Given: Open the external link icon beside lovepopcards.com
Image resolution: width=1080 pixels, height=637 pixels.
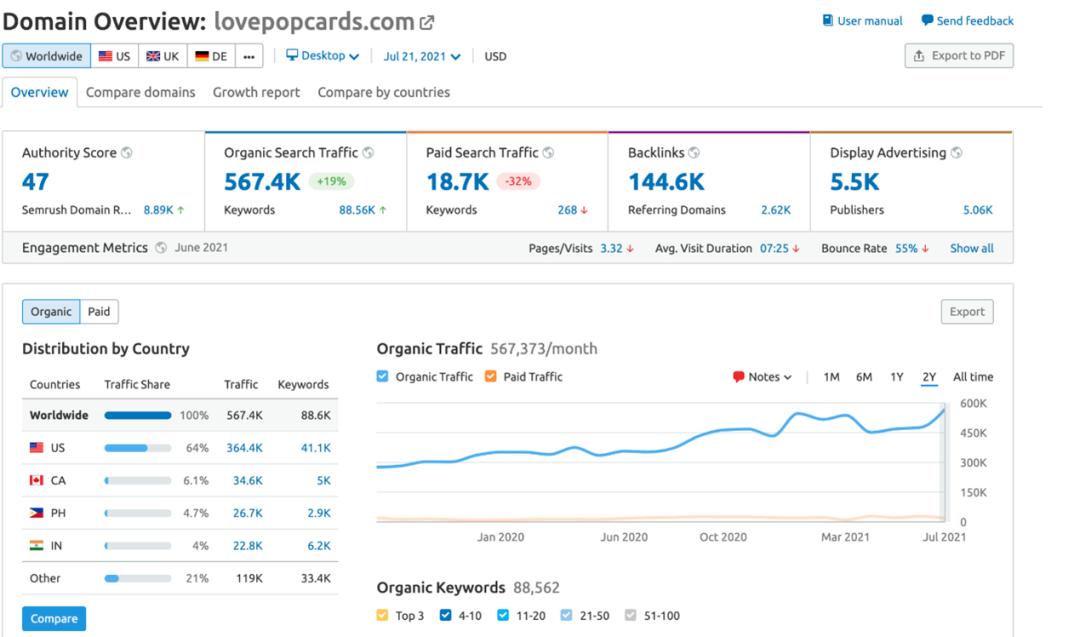Looking at the screenshot, I should pos(428,22).
